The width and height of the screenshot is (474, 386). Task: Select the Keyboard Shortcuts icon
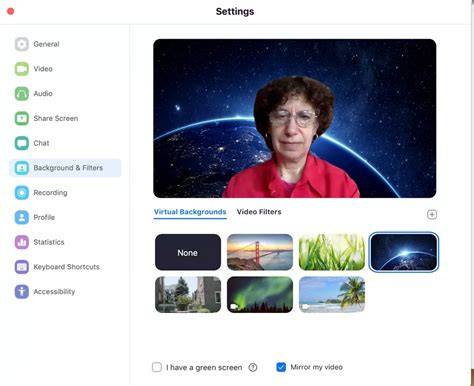tap(22, 267)
